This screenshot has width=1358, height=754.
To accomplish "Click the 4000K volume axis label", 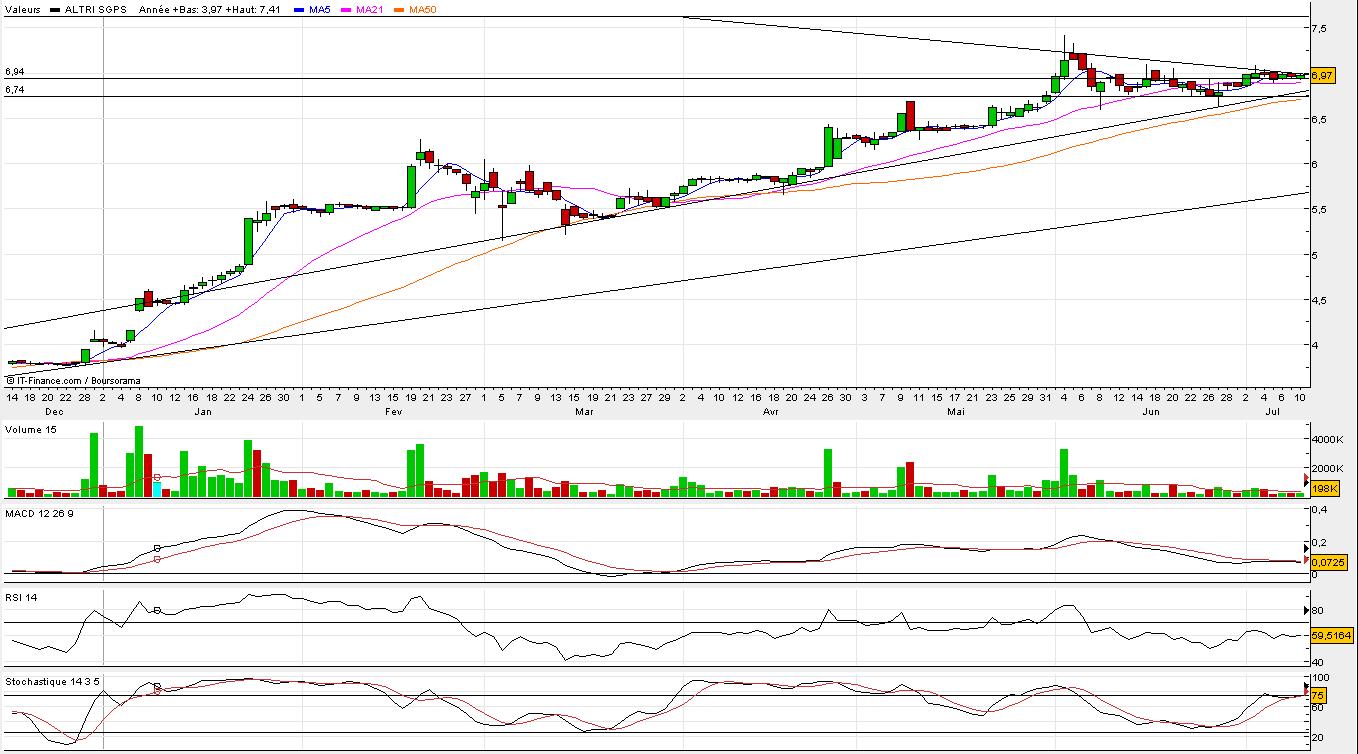I will pos(1326,439).
